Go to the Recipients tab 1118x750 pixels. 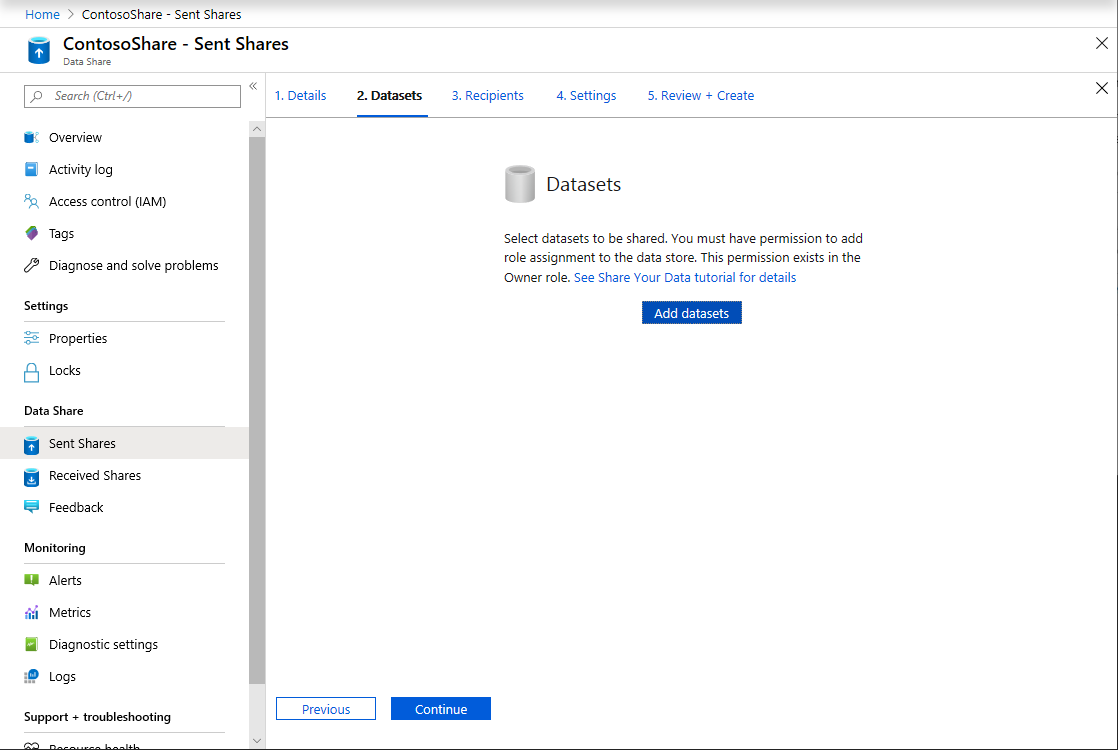click(x=487, y=95)
